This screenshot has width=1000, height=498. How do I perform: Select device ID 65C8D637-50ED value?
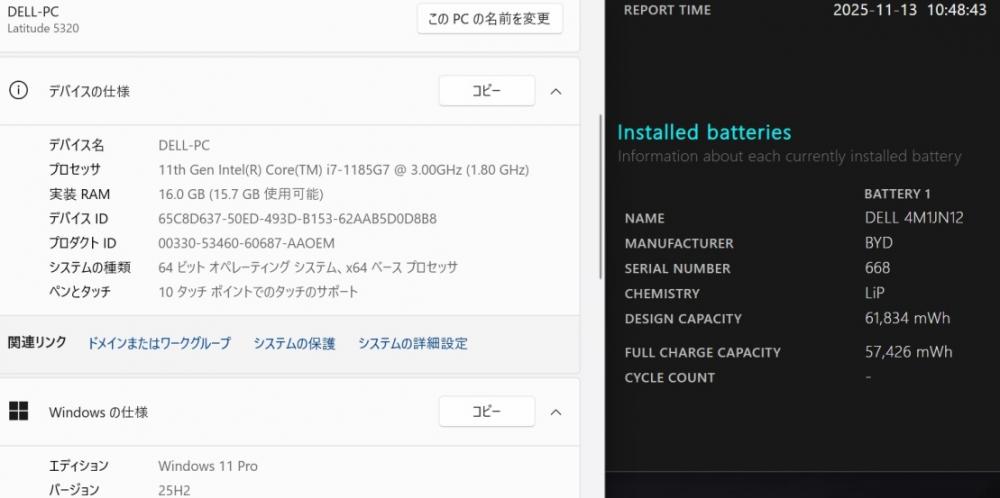click(x=297, y=219)
